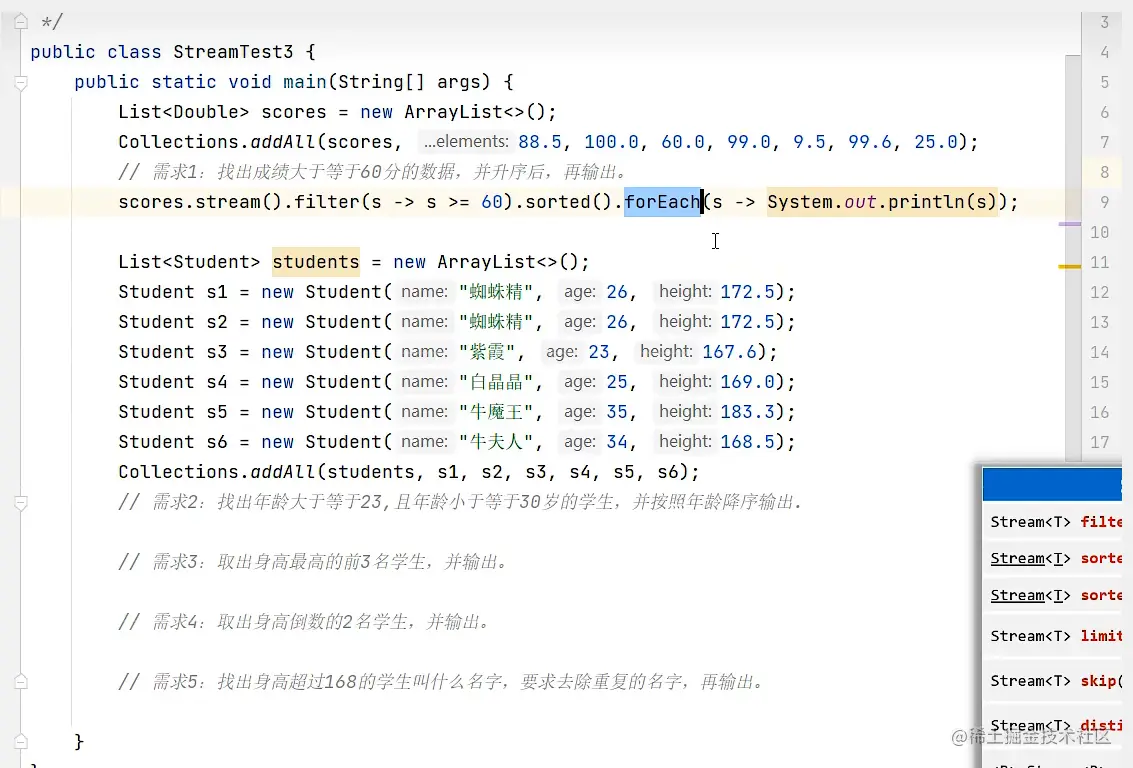The width and height of the screenshot is (1133, 768).
Task: Click the 需求1 comment line
Action: click(372, 172)
